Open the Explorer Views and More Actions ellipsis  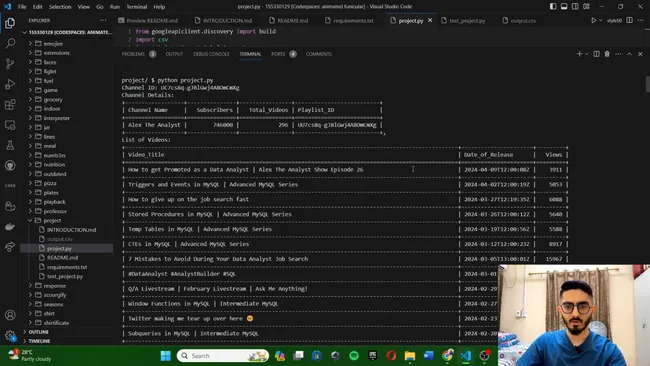click(103, 20)
